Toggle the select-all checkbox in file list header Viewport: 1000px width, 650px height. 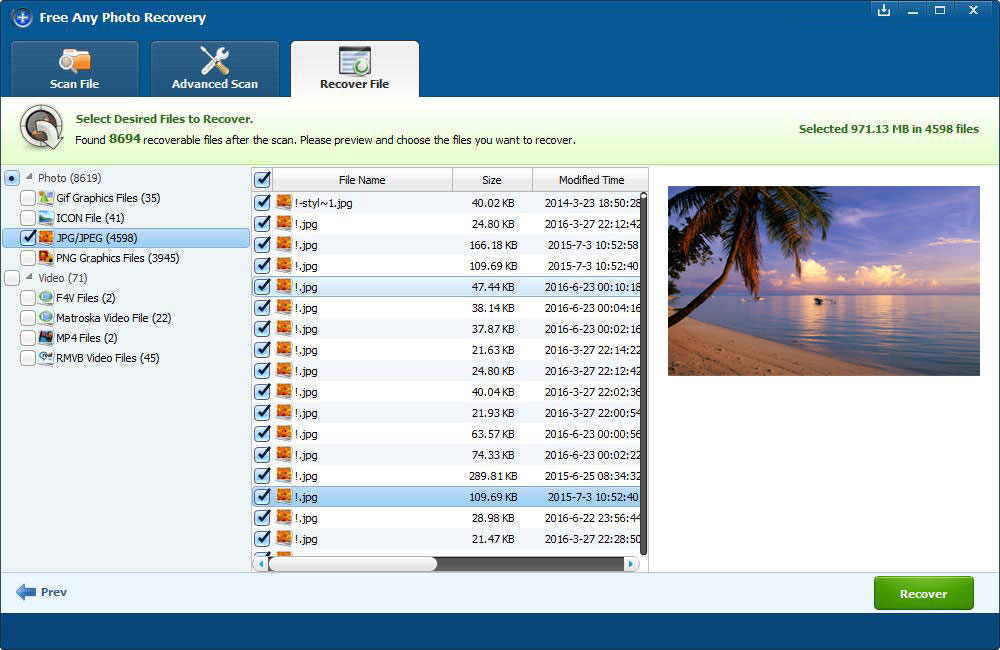pyautogui.click(x=263, y=180)
